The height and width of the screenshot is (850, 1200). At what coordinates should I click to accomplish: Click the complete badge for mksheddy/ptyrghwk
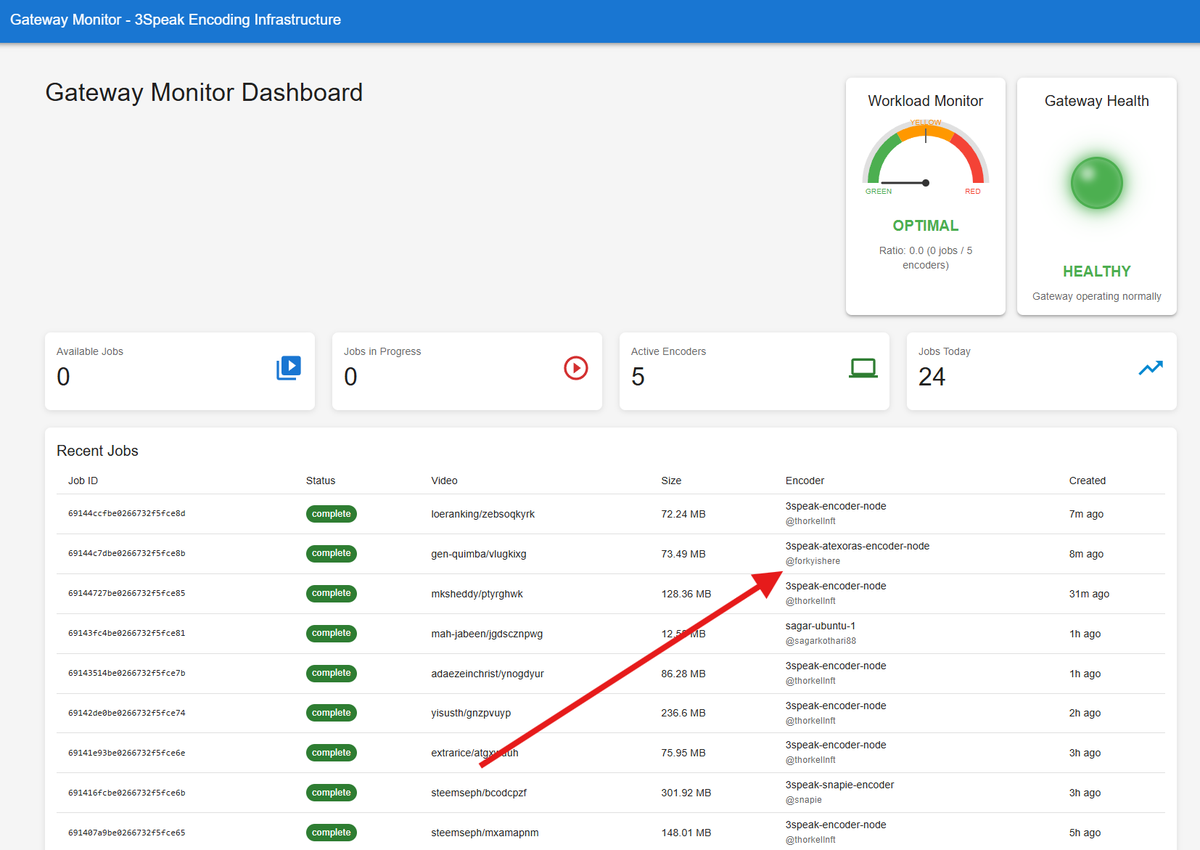tap(331, 593)
